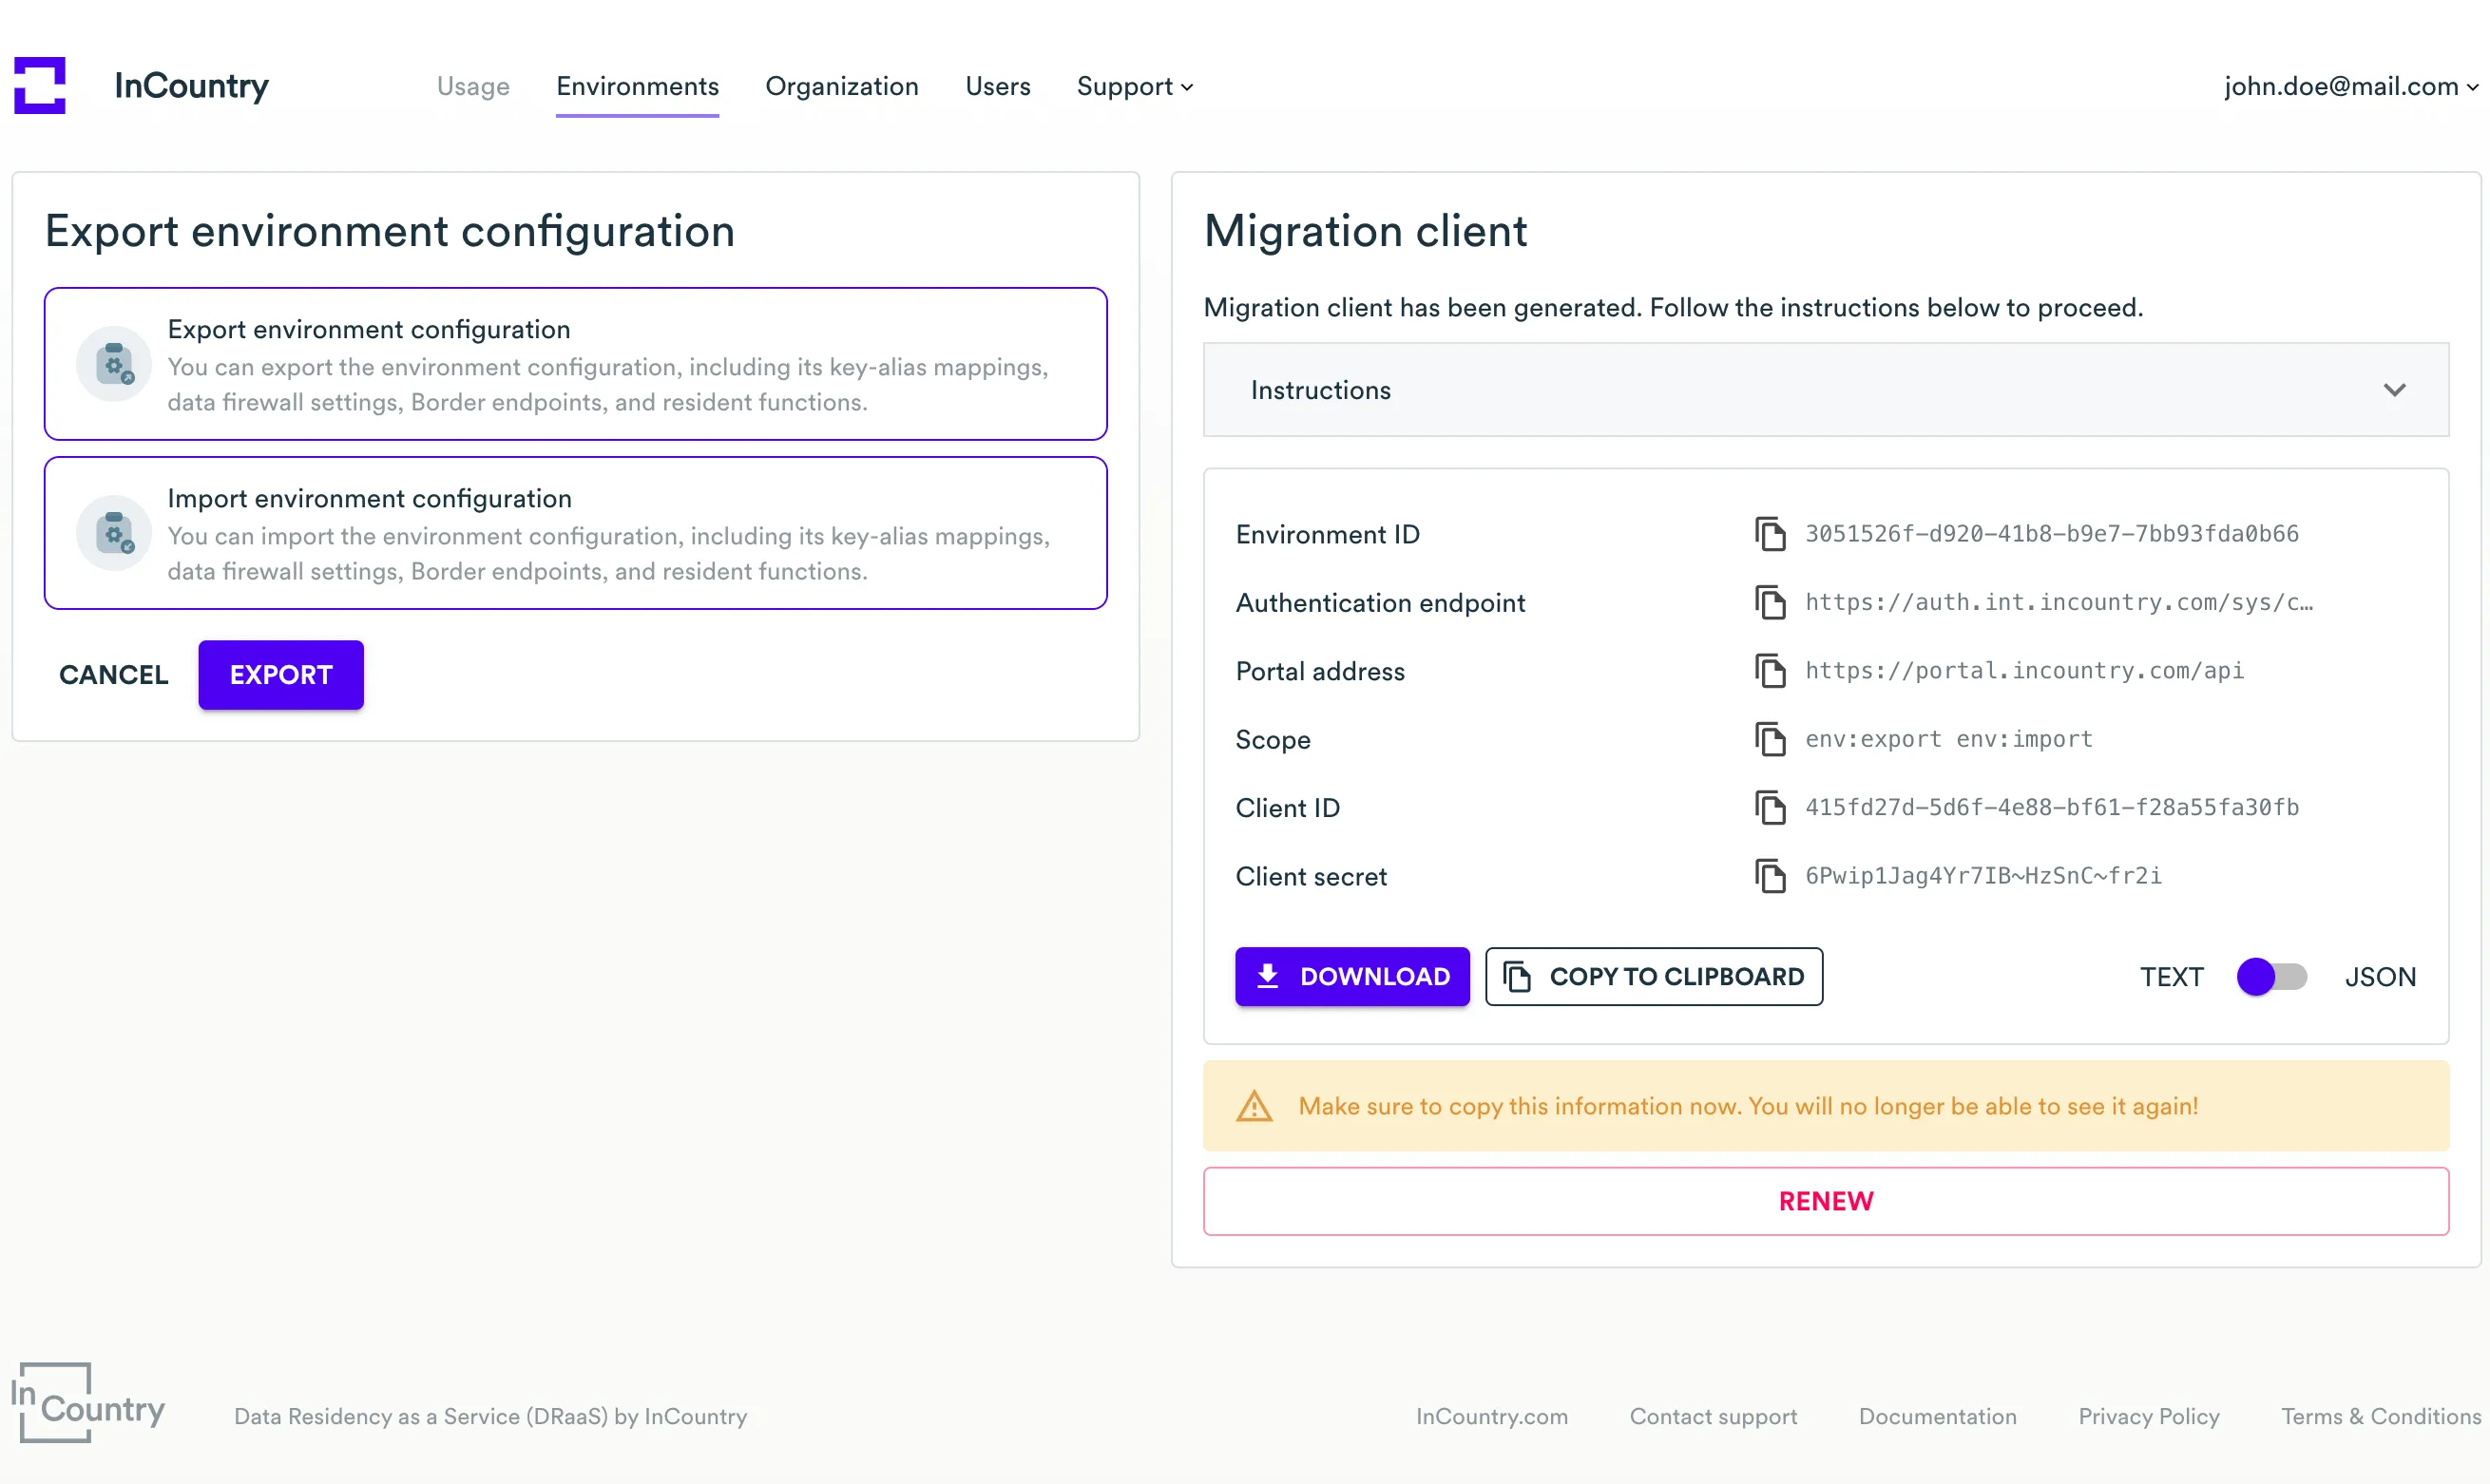Click the export configuration package icon
Image resolution: width=2490 pixels, height=1484 pixels.
point(113,363)
